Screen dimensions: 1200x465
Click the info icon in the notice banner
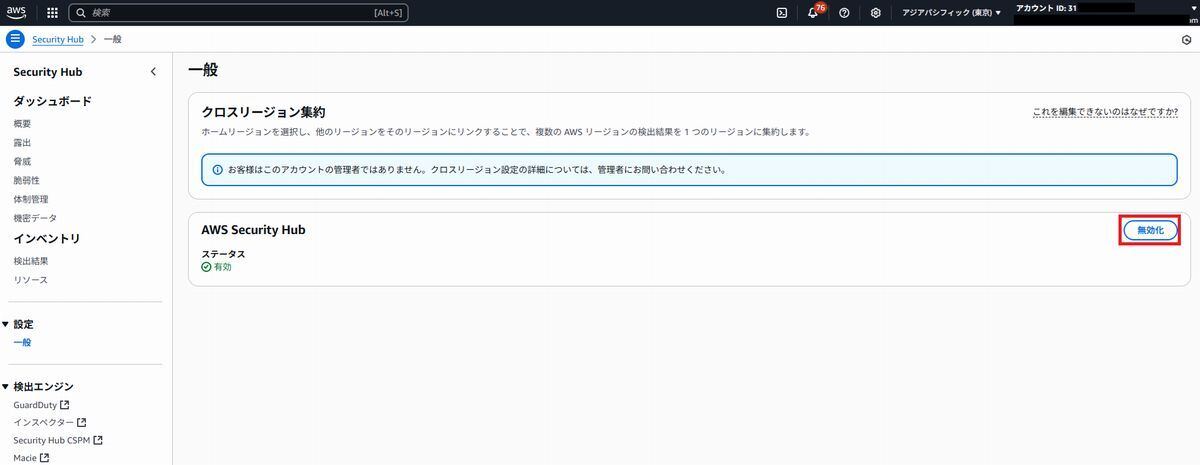point(217,169)
